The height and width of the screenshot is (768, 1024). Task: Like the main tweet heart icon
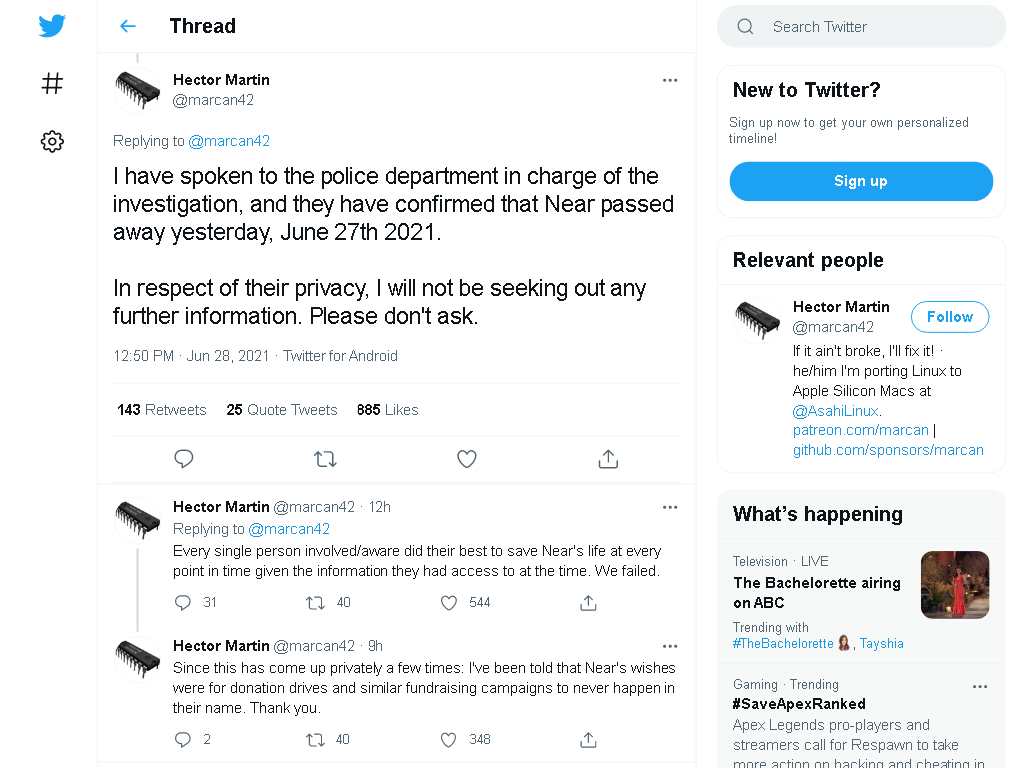466,458
